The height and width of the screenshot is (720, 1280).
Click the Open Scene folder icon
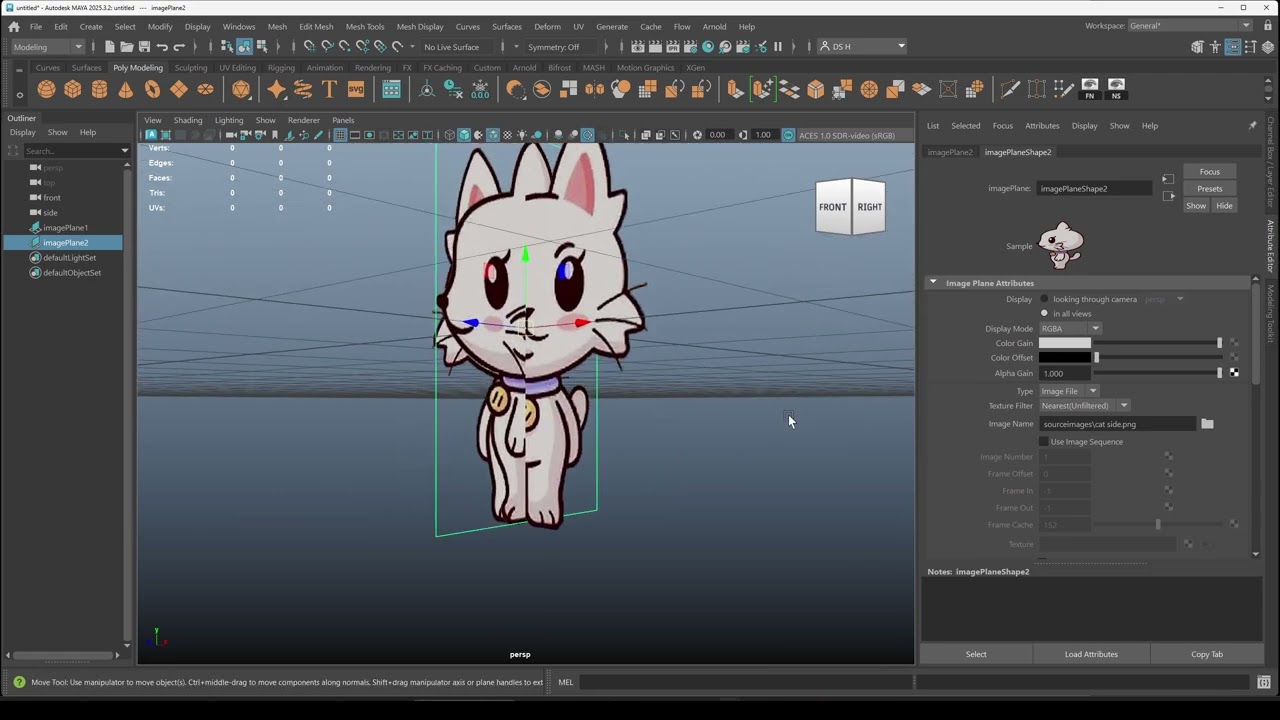(x=127, y=47)
